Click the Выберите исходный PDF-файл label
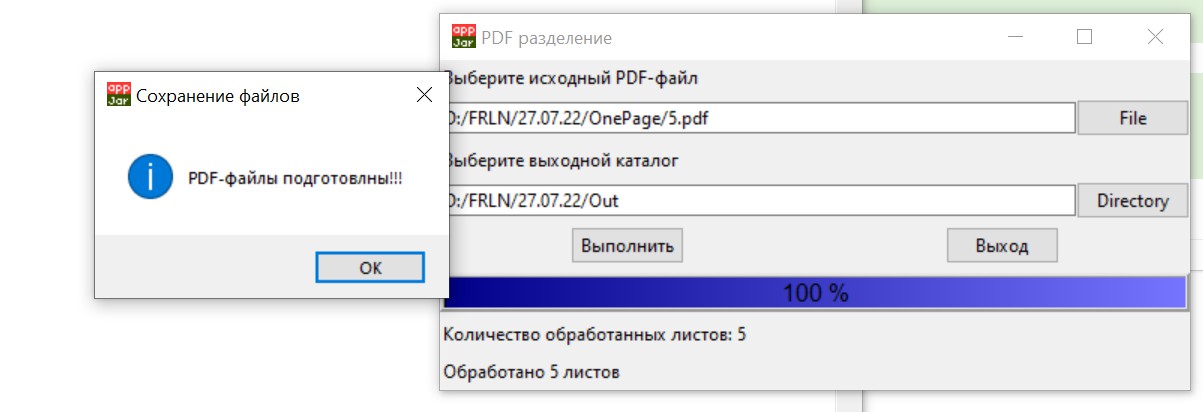This screenshot has height=412, width=1203. click(x=573, y=77)
